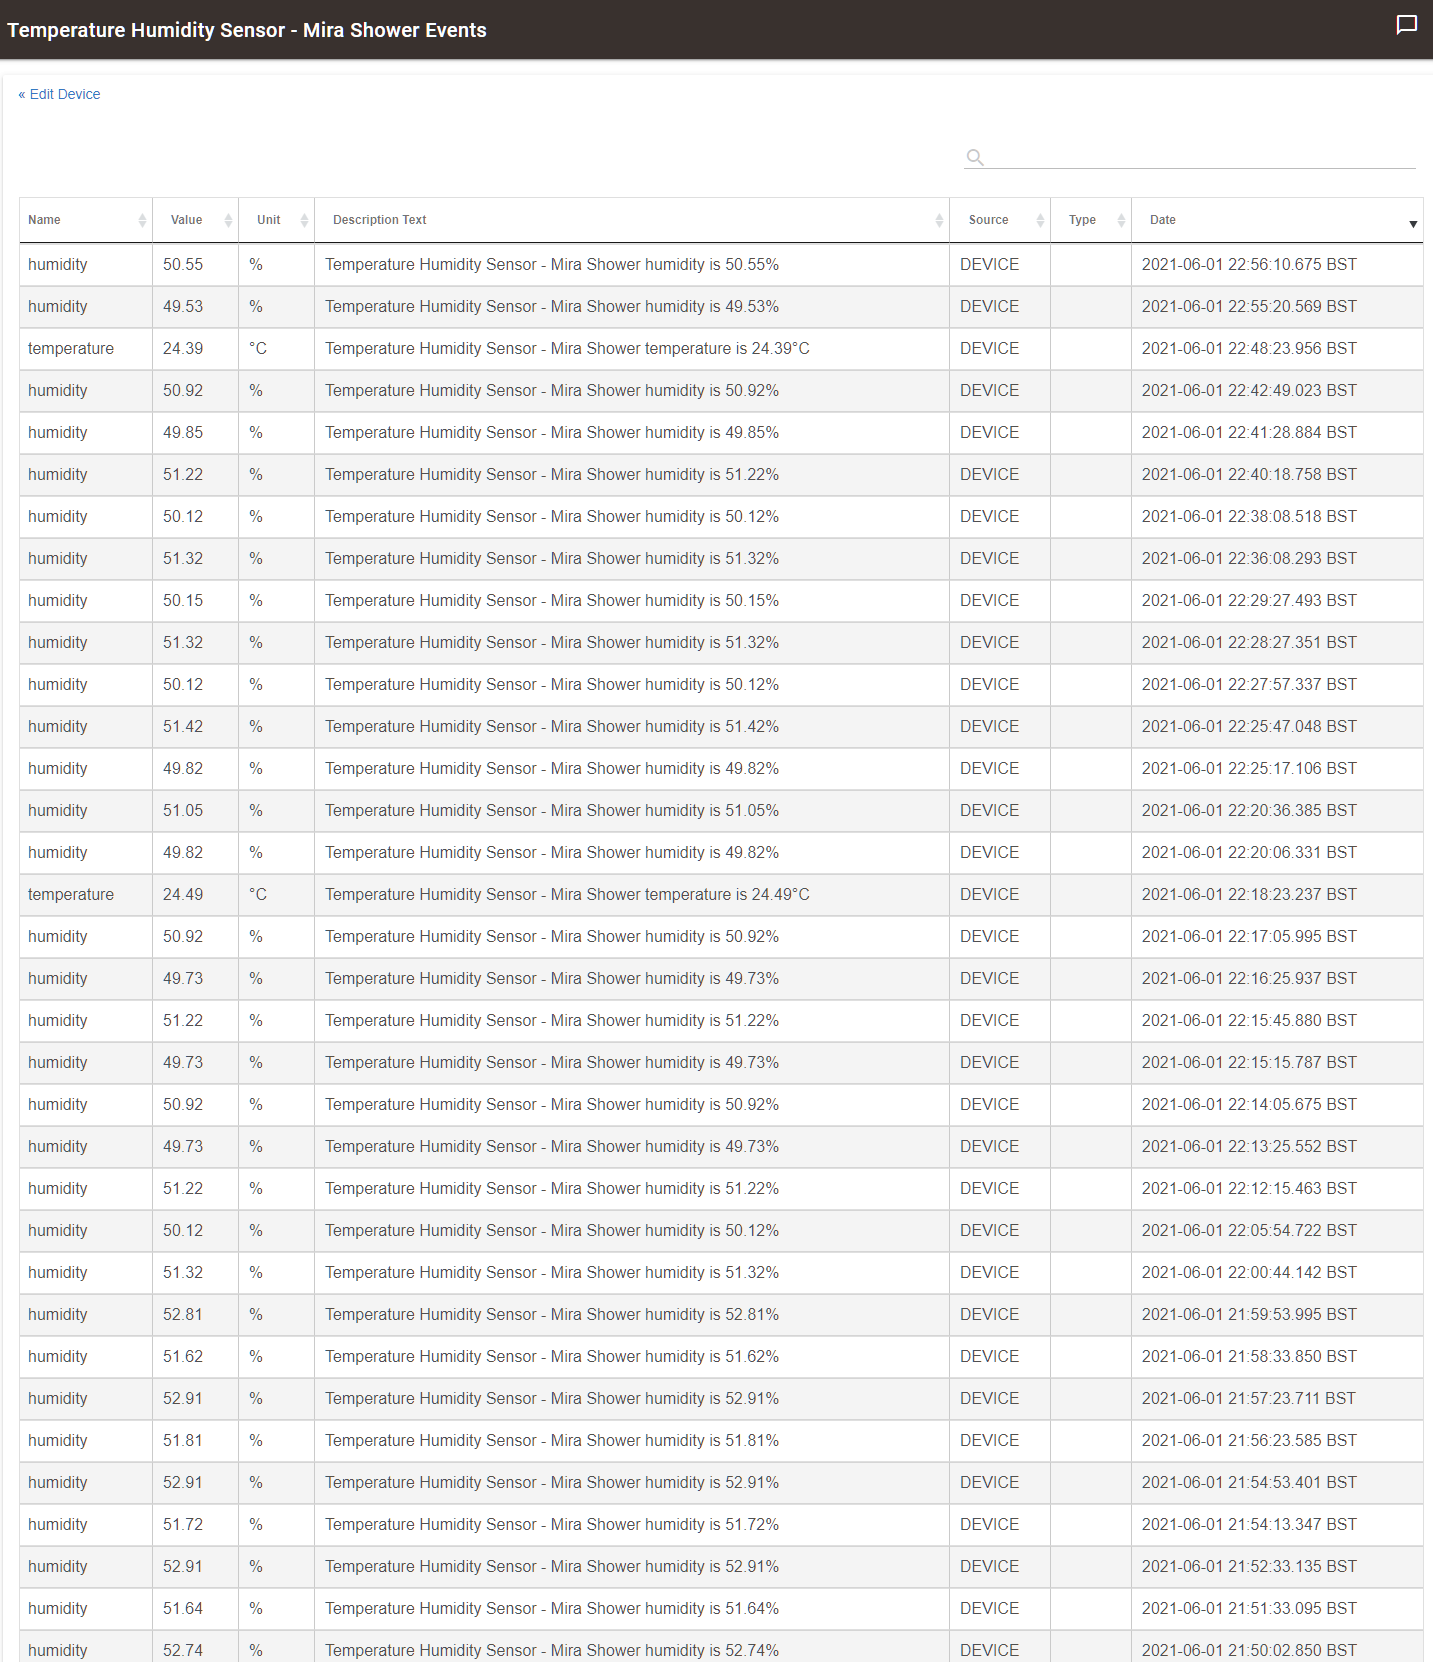Select value 51.64 humidity cell
Image resolution: width=1433 pixels, height=1662 pixels.
(x=183, y=1609)
